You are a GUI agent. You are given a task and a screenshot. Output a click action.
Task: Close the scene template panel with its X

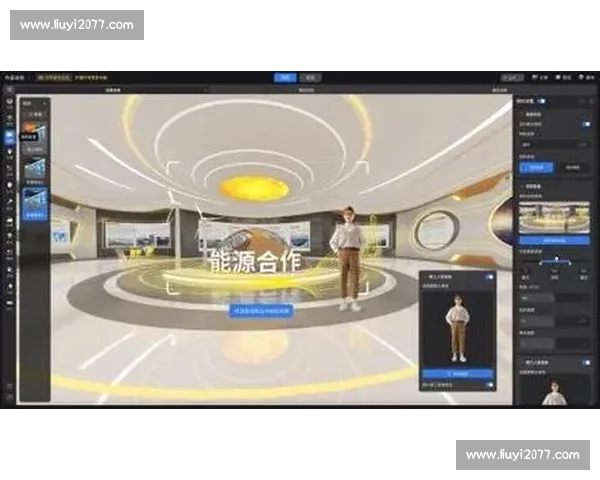(45, 103)
